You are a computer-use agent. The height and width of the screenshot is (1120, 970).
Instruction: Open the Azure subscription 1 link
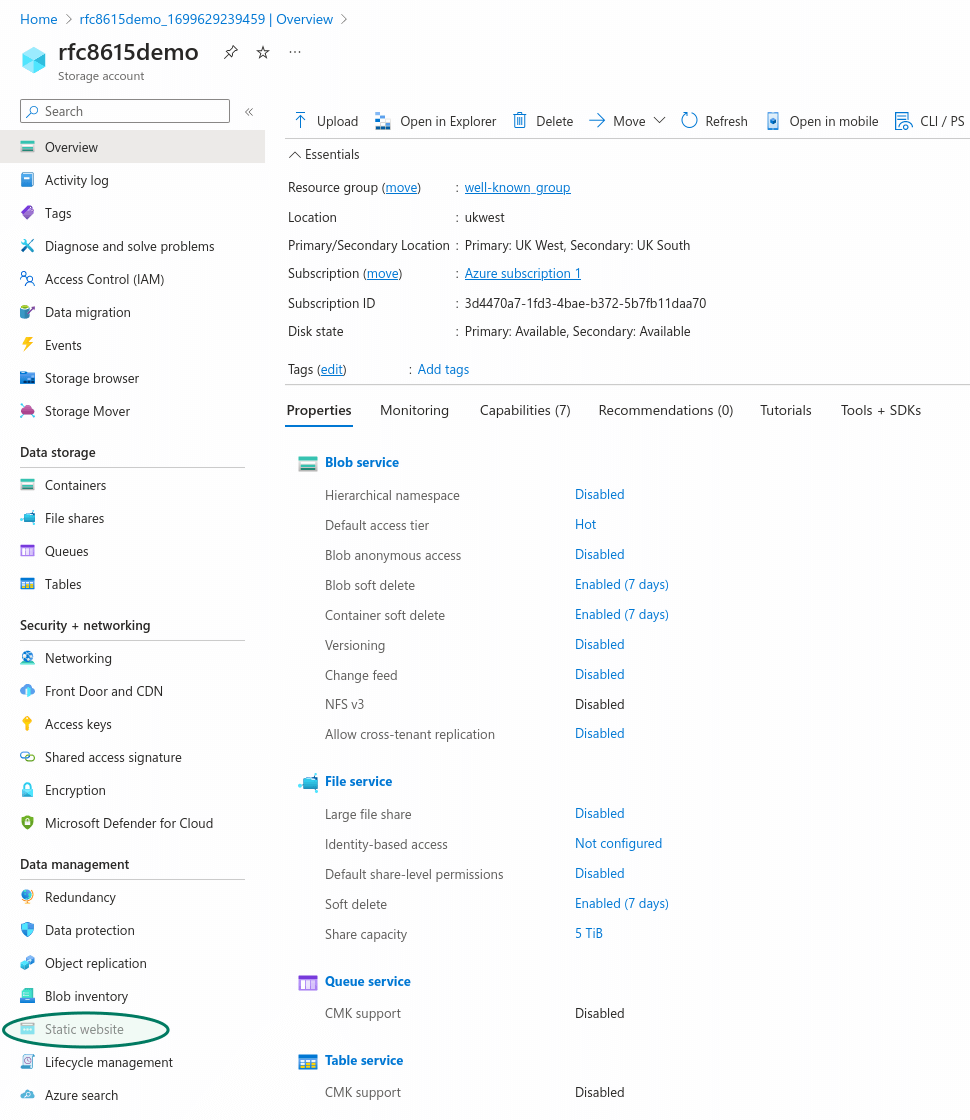[523, 274]
